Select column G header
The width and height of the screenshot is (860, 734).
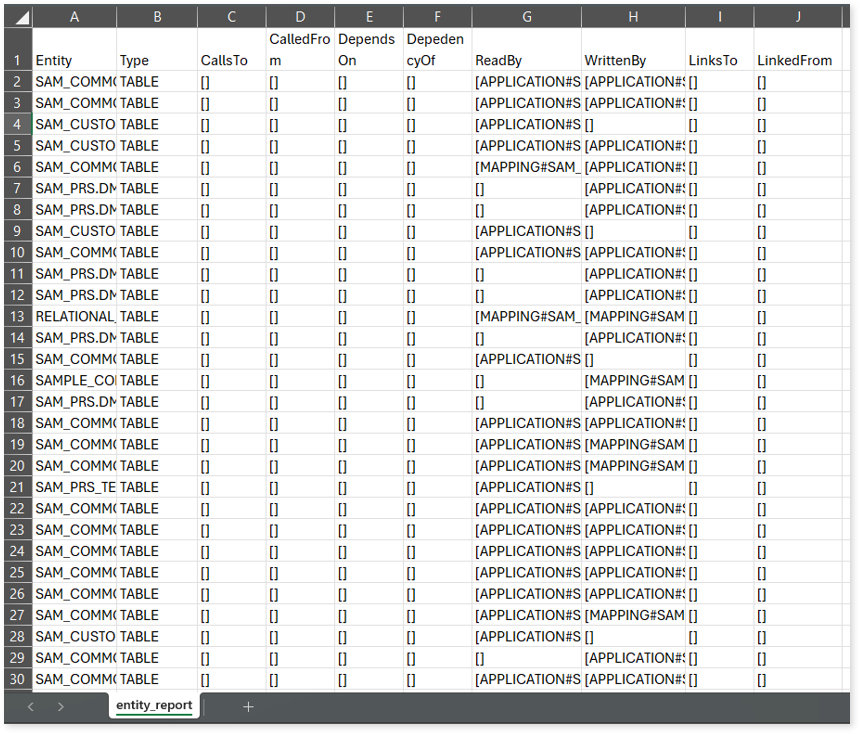[x=526, y=17]
